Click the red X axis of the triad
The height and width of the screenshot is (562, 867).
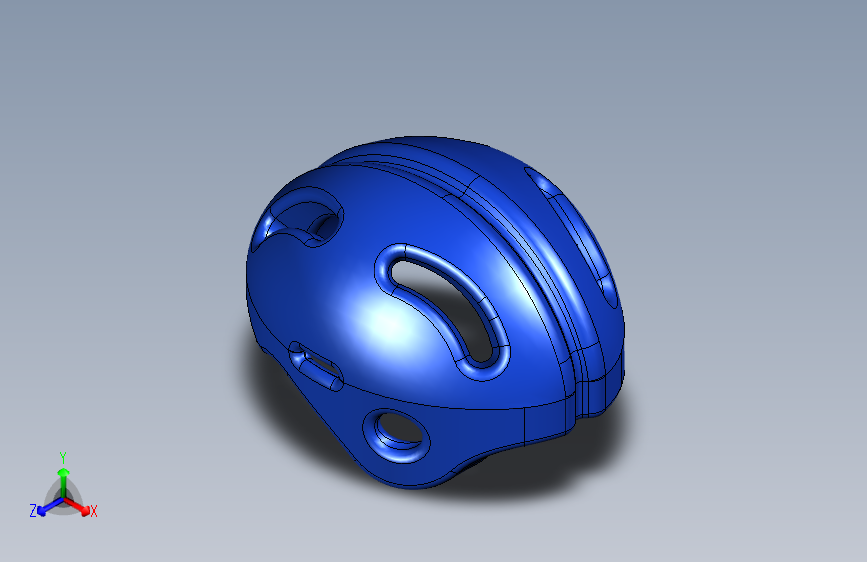(x=77, y=506)
